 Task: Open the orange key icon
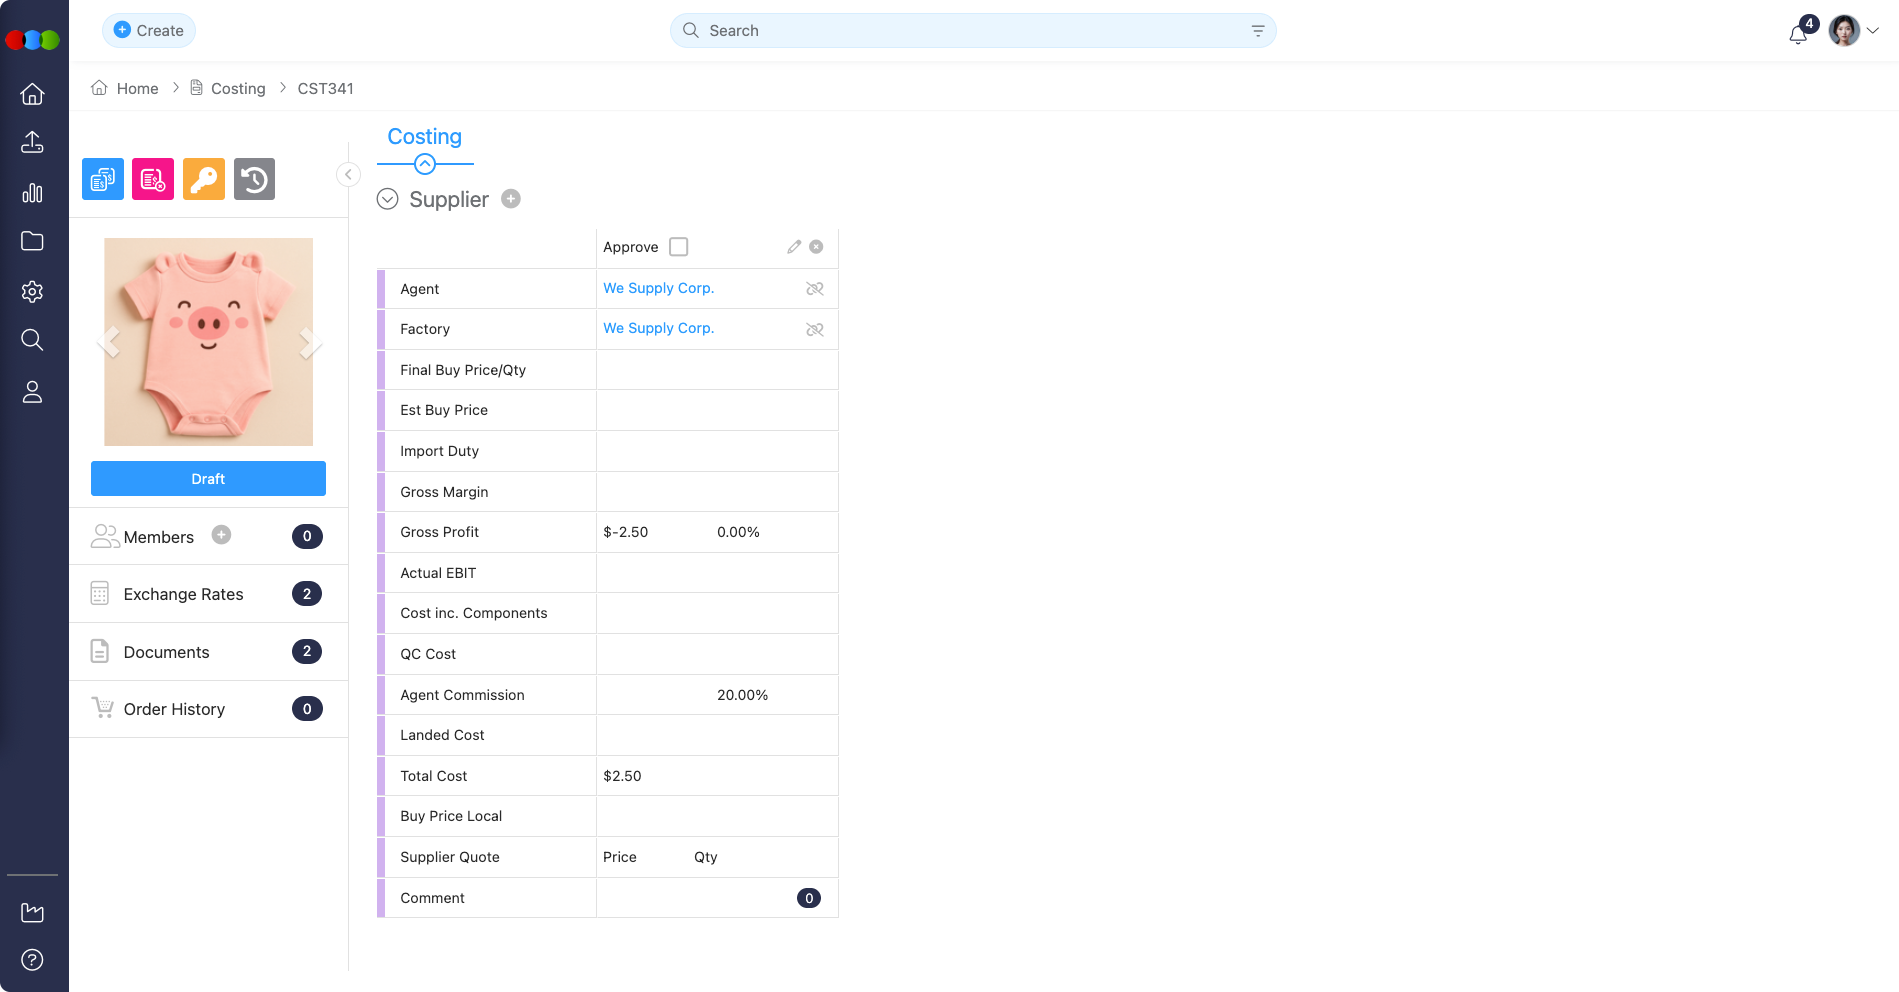(x=204, y=179)
